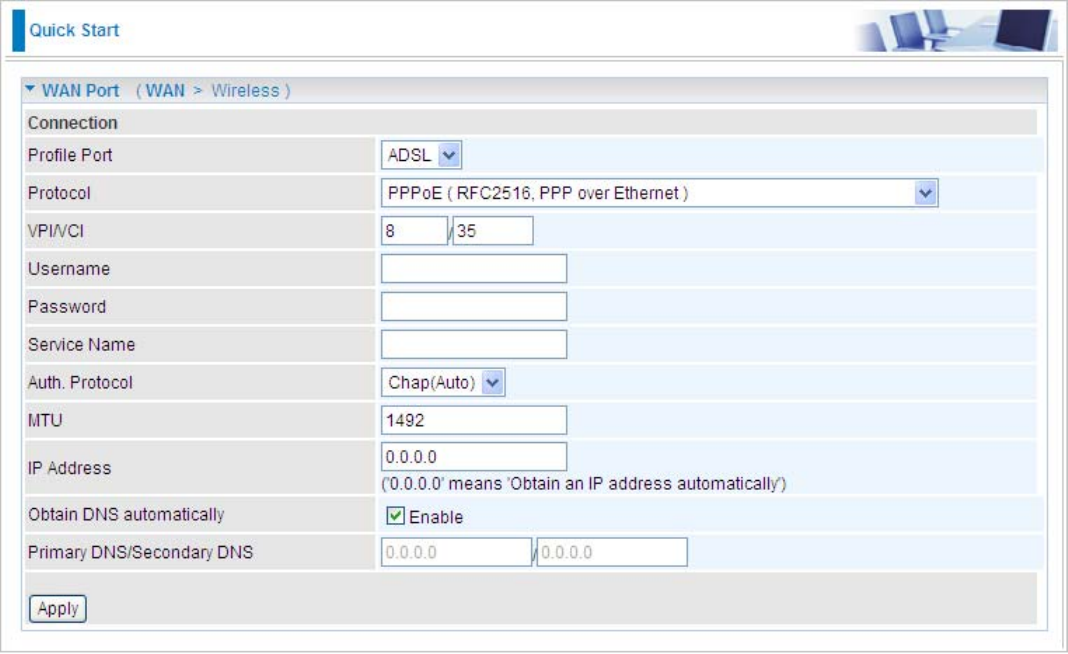Click the Protocol row label

coord(59,193)
